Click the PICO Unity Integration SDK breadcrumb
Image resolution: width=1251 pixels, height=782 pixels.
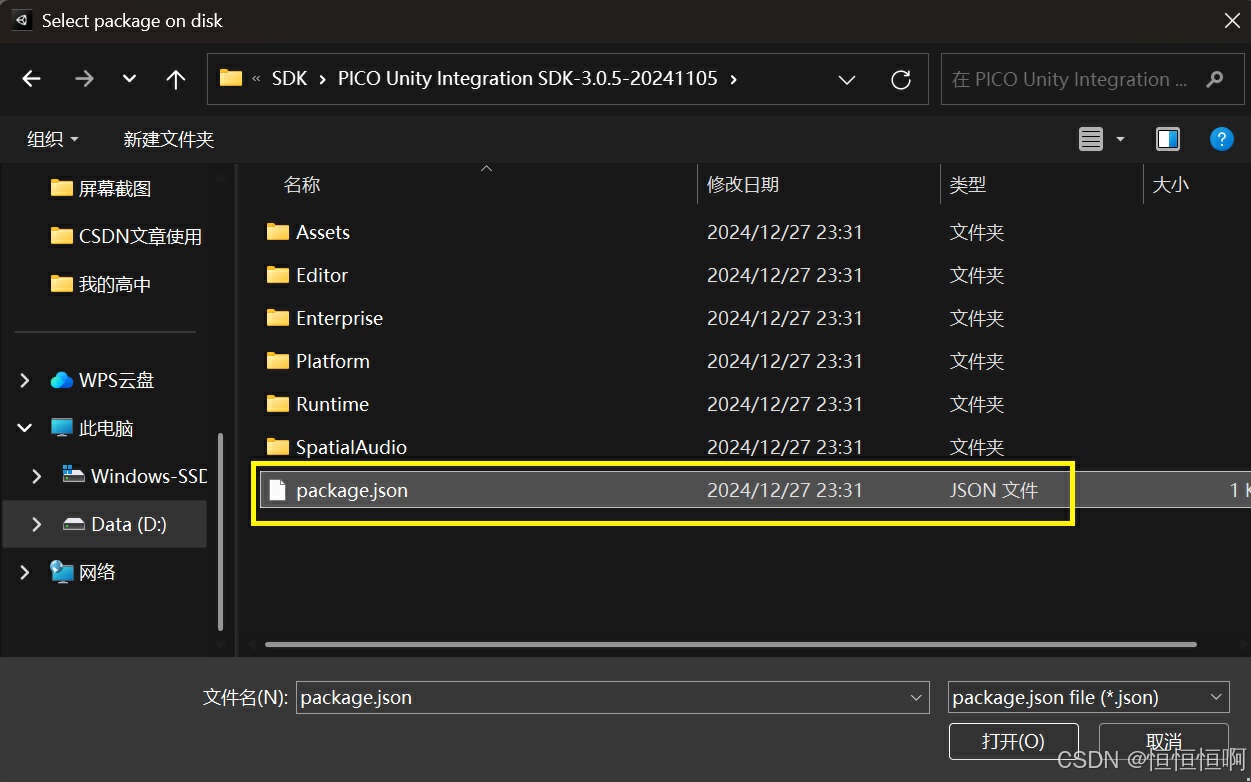click(528, 78)
